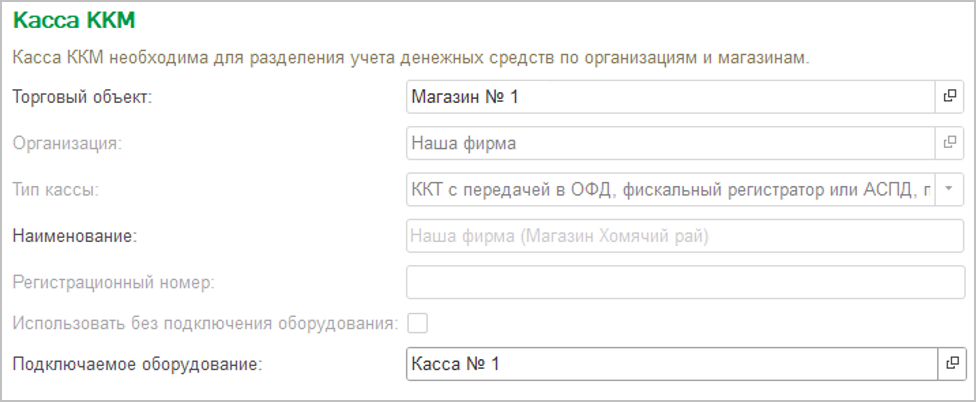Click the Использовать без подключения оборудования label
Viewport: 976px width, 402px height.
[206, 323]
